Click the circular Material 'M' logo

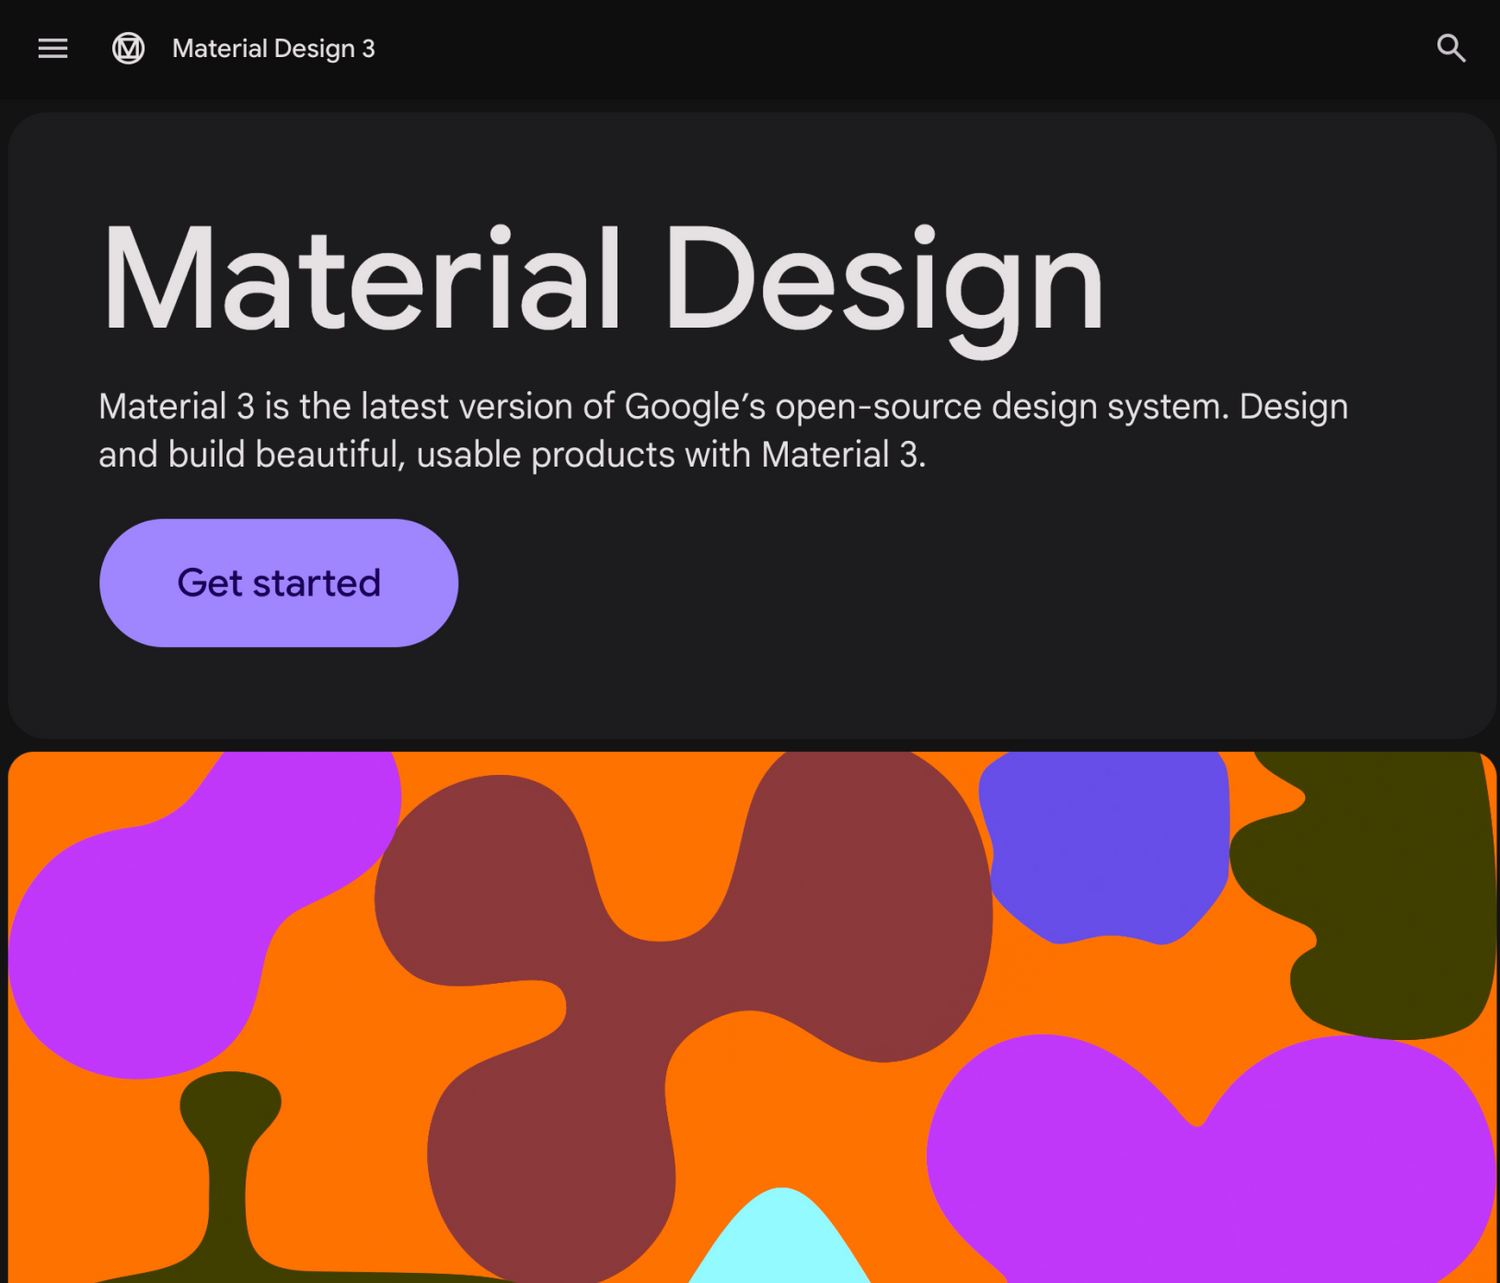click(128, 48)
